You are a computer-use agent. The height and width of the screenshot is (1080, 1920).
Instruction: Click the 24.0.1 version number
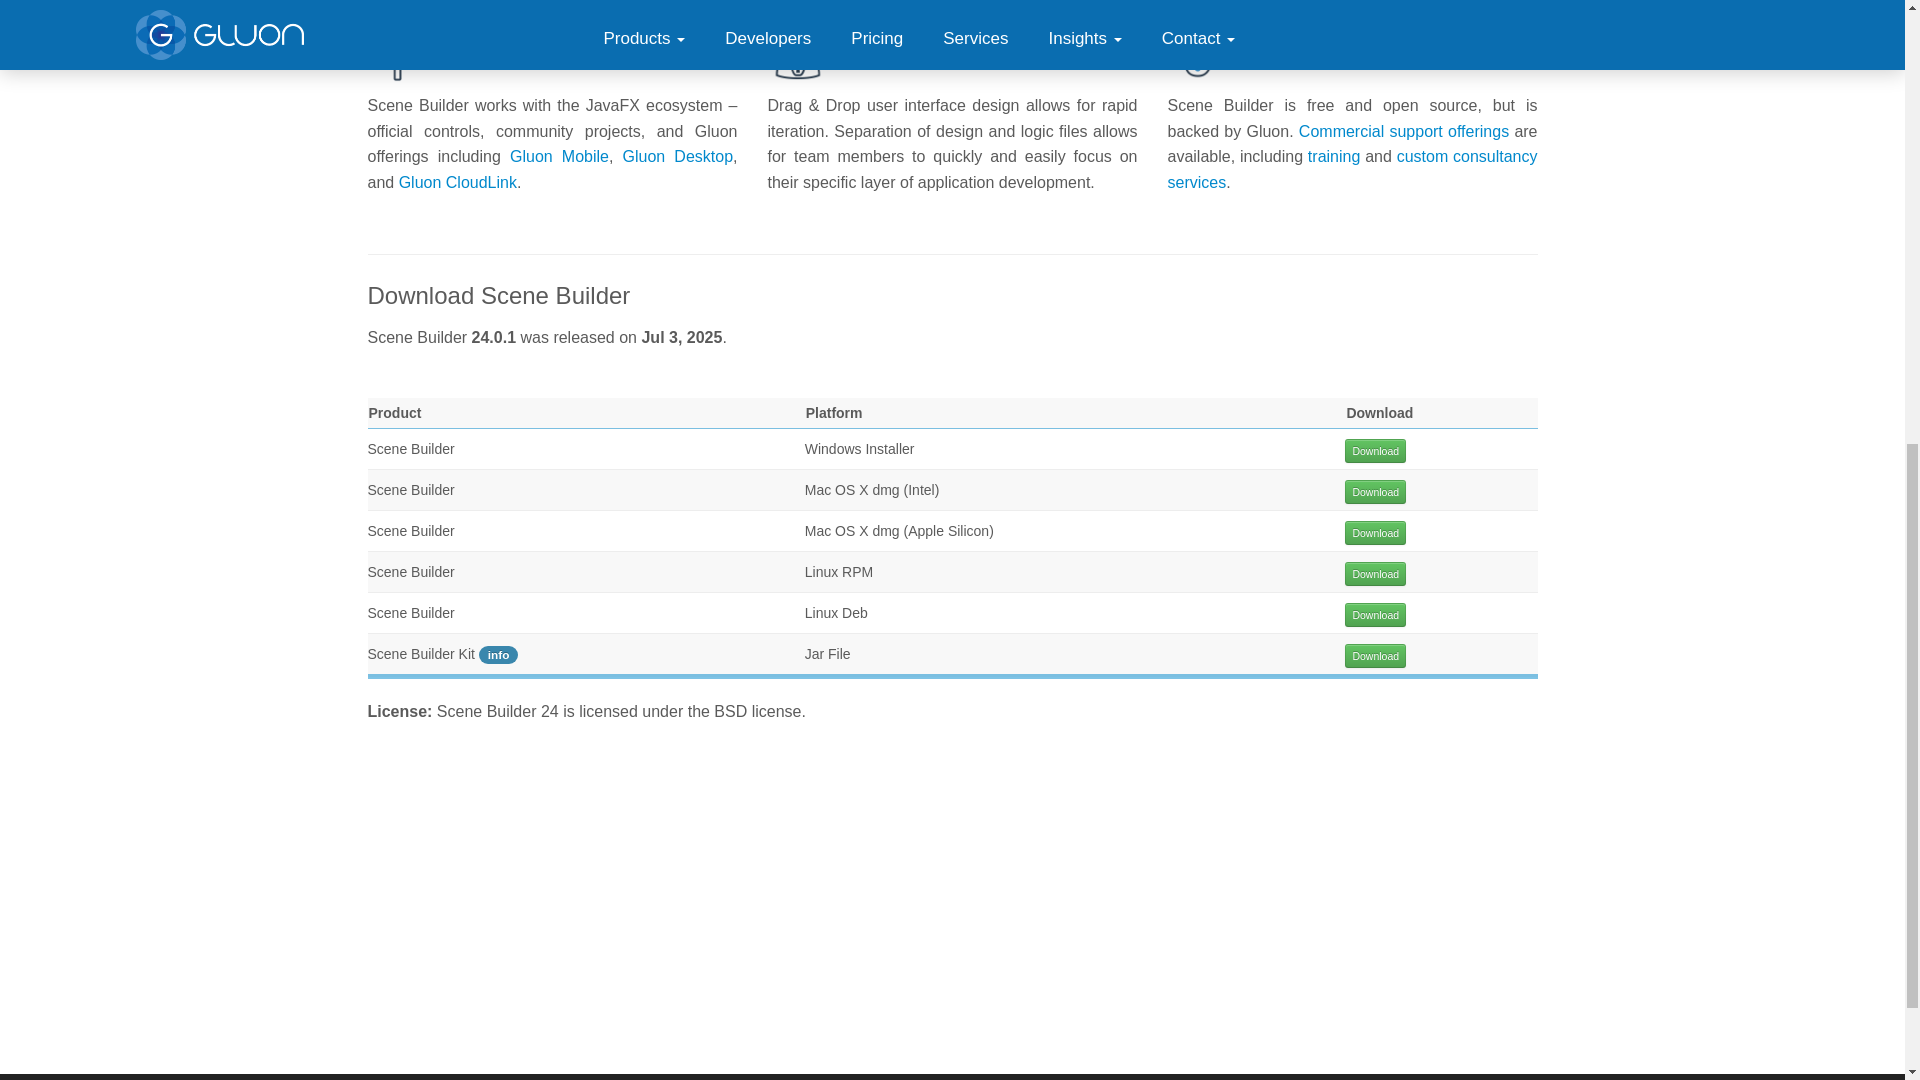493,338
